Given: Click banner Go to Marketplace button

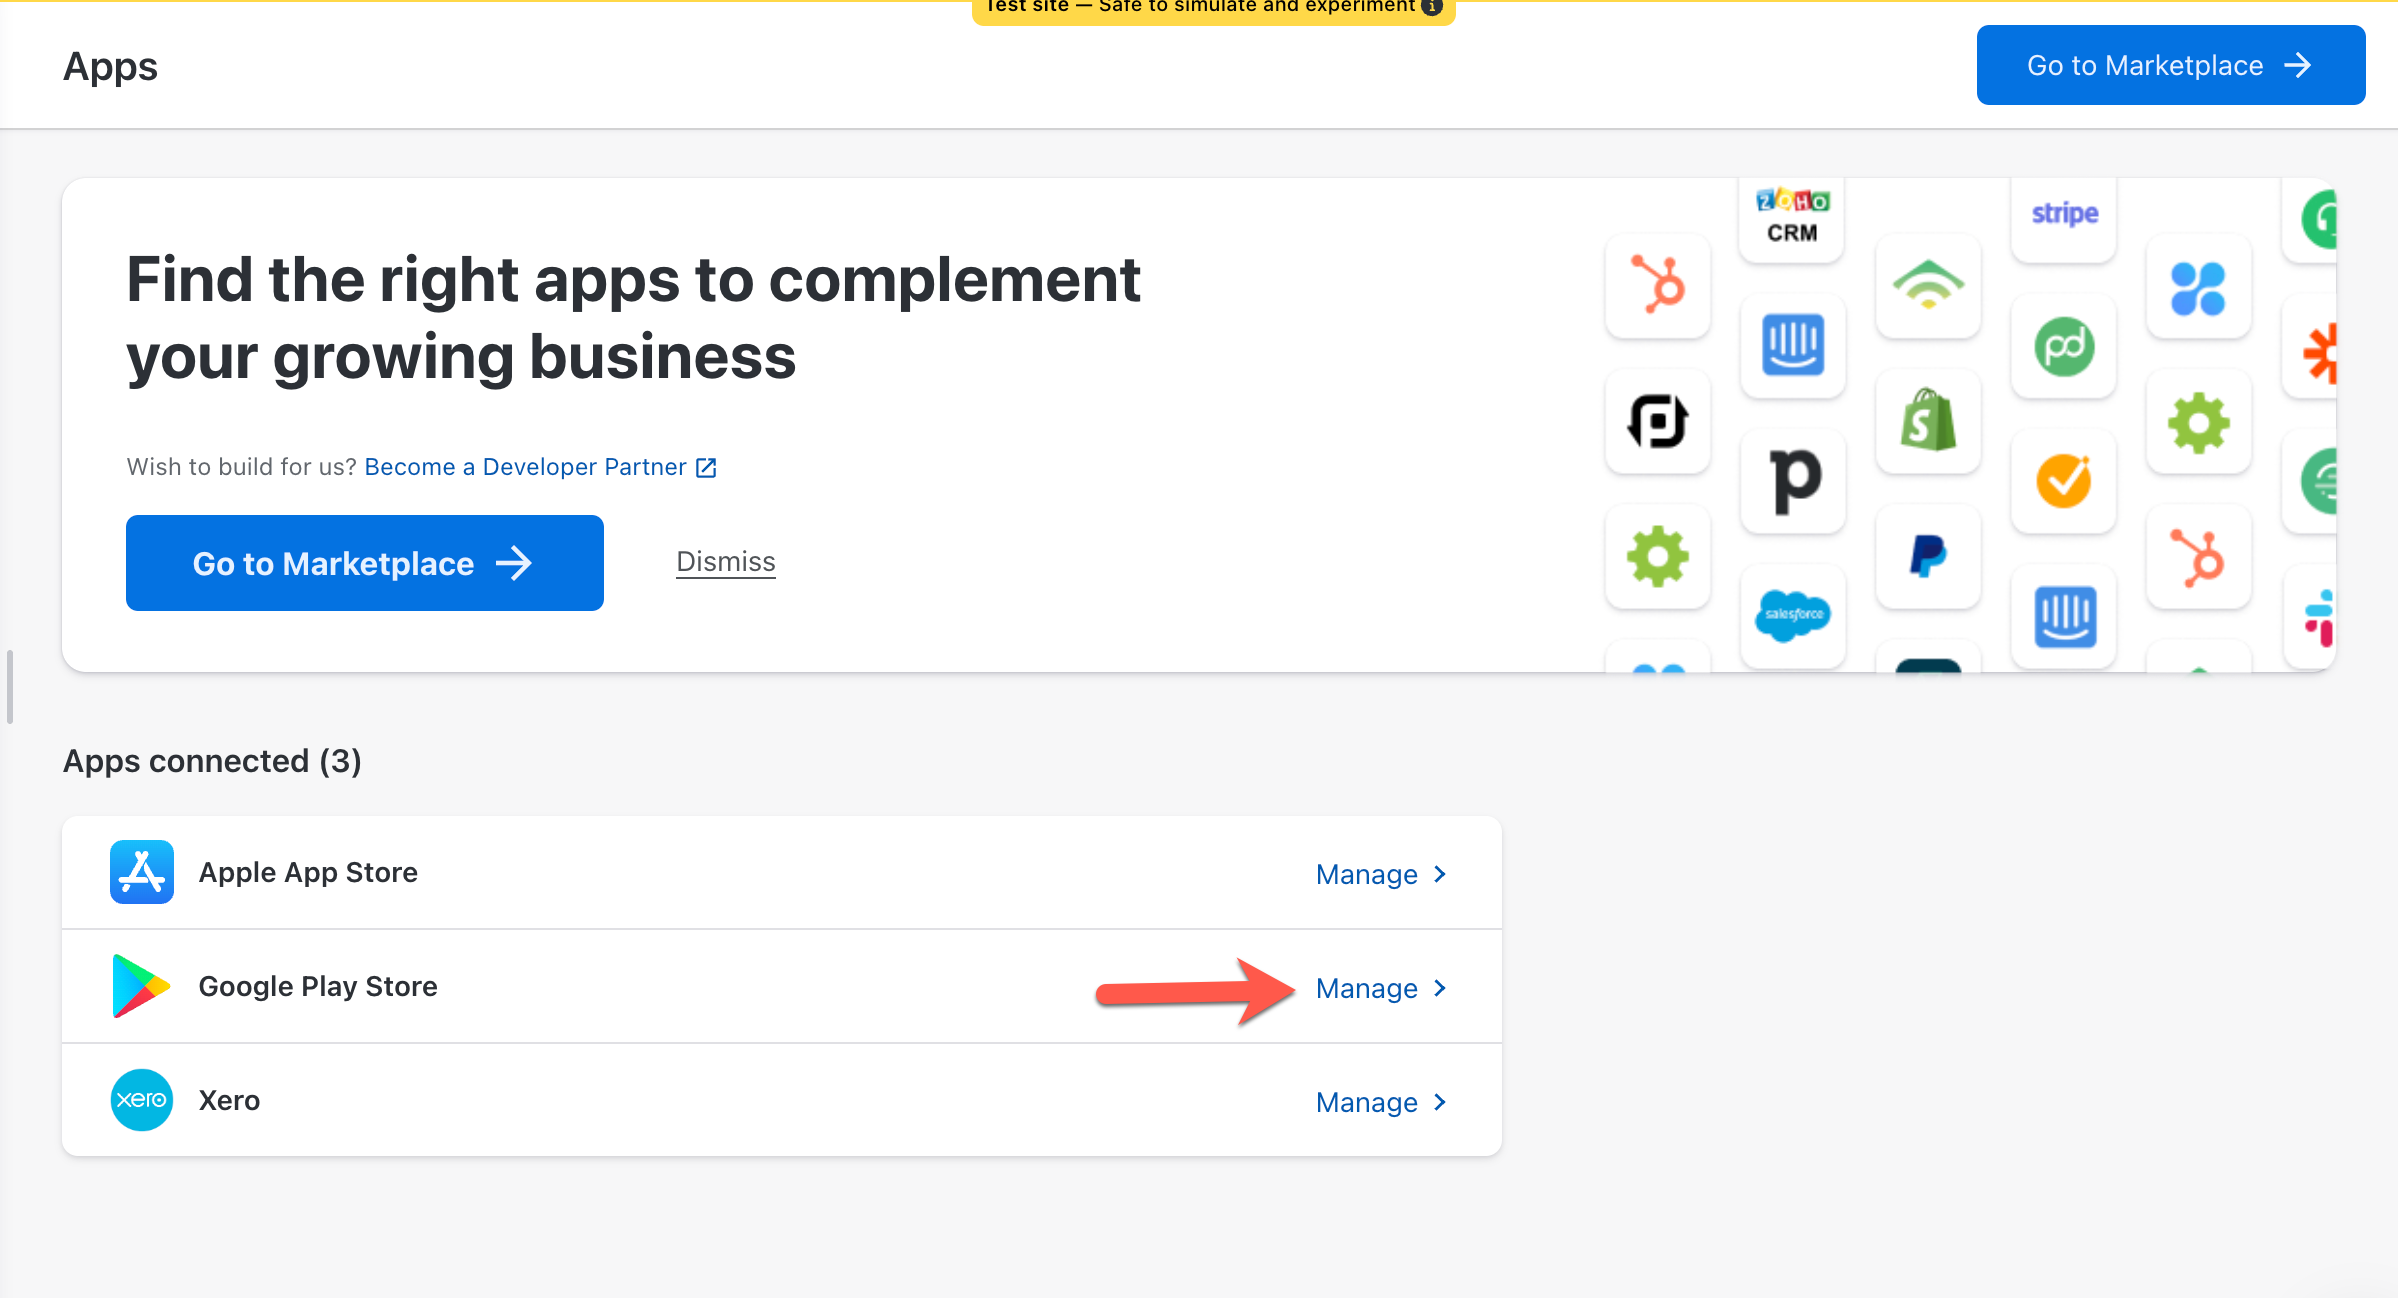Looking at the screenshot, I should (364, 563).
